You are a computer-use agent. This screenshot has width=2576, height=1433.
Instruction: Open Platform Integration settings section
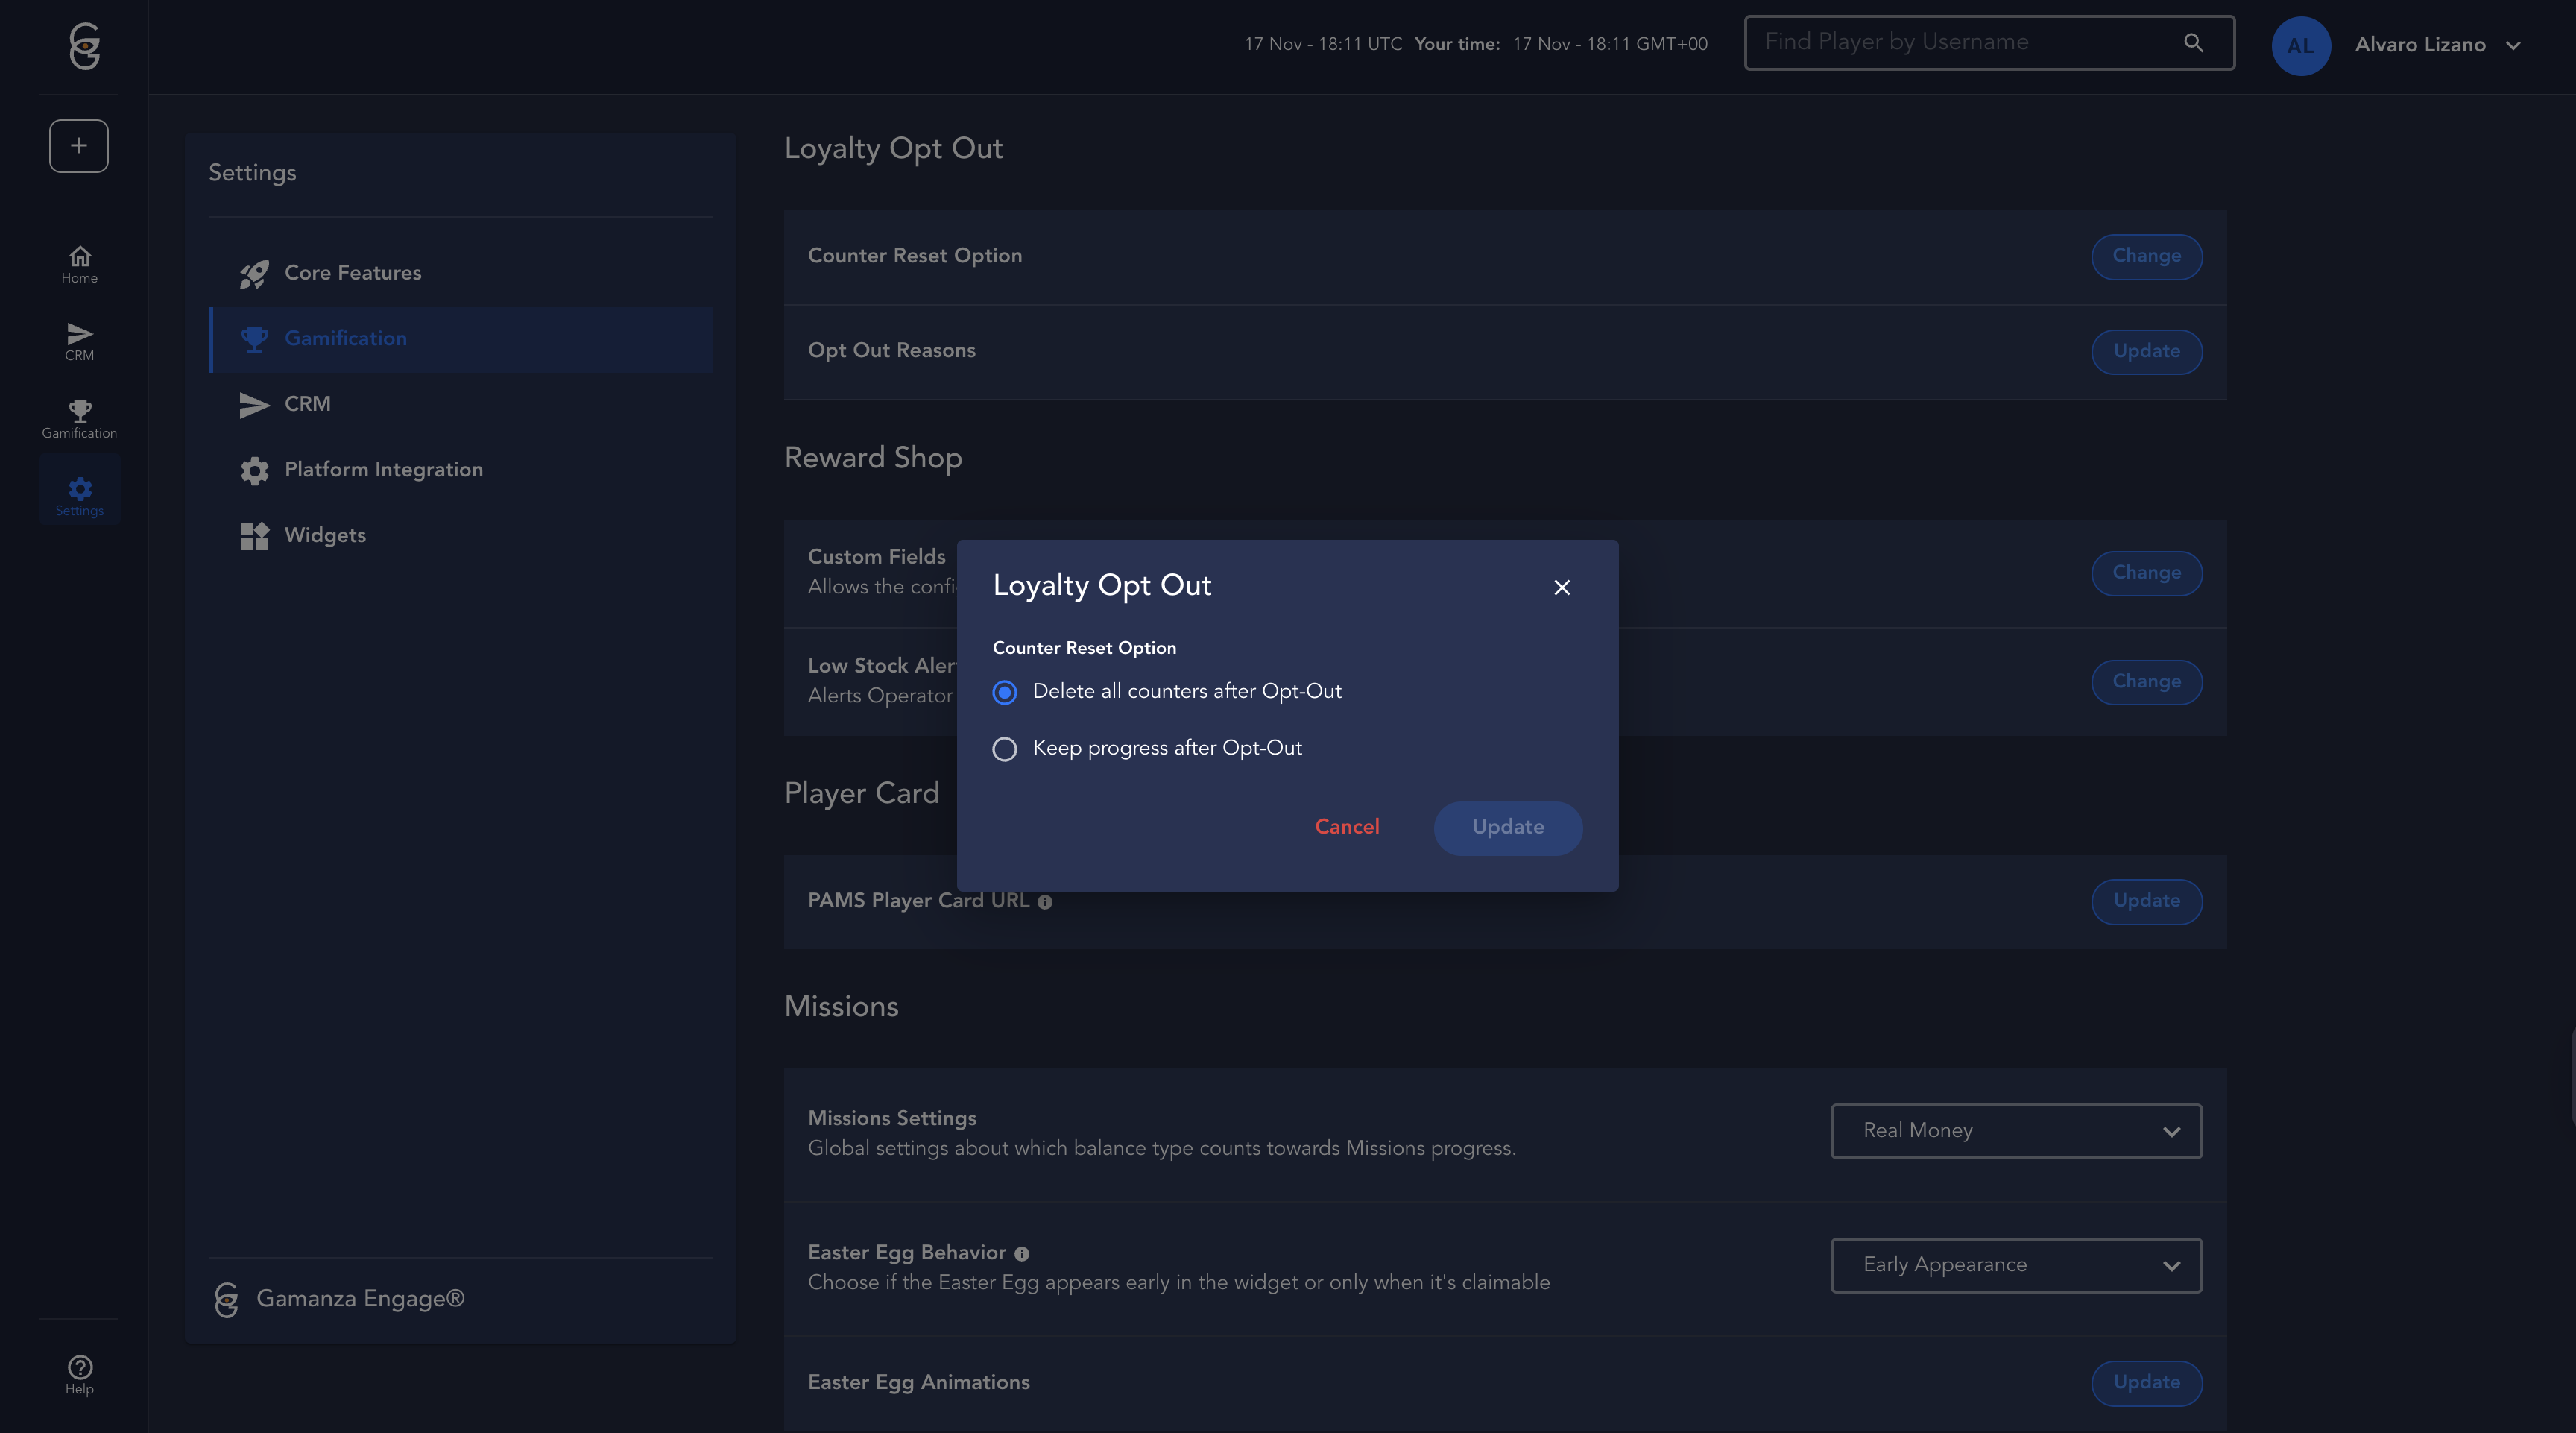(383, 470)
